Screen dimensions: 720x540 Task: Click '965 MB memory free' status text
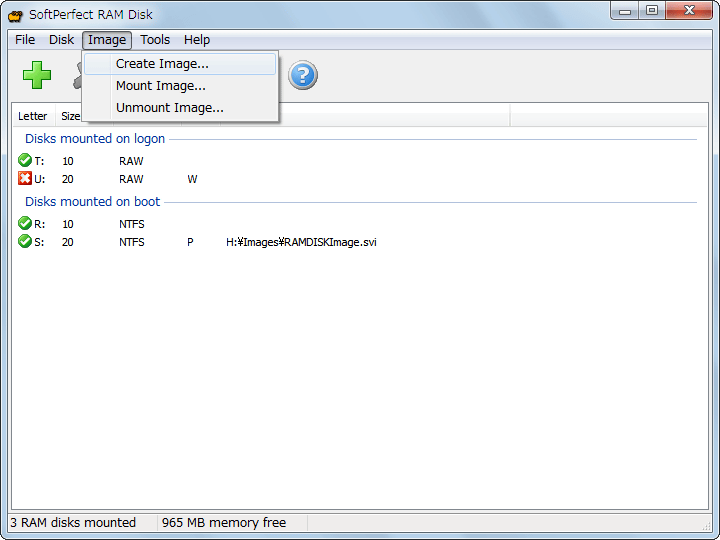(x=224, y=523)
